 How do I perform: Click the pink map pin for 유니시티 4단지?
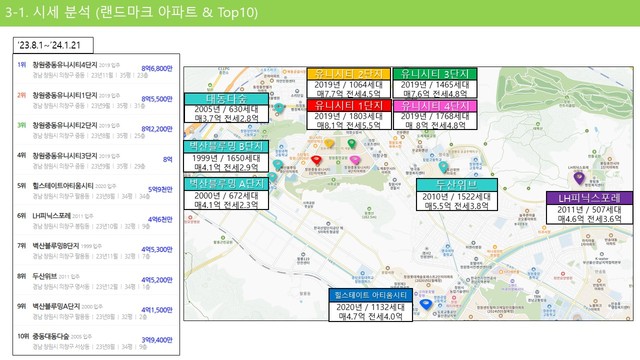click(355, 160)
